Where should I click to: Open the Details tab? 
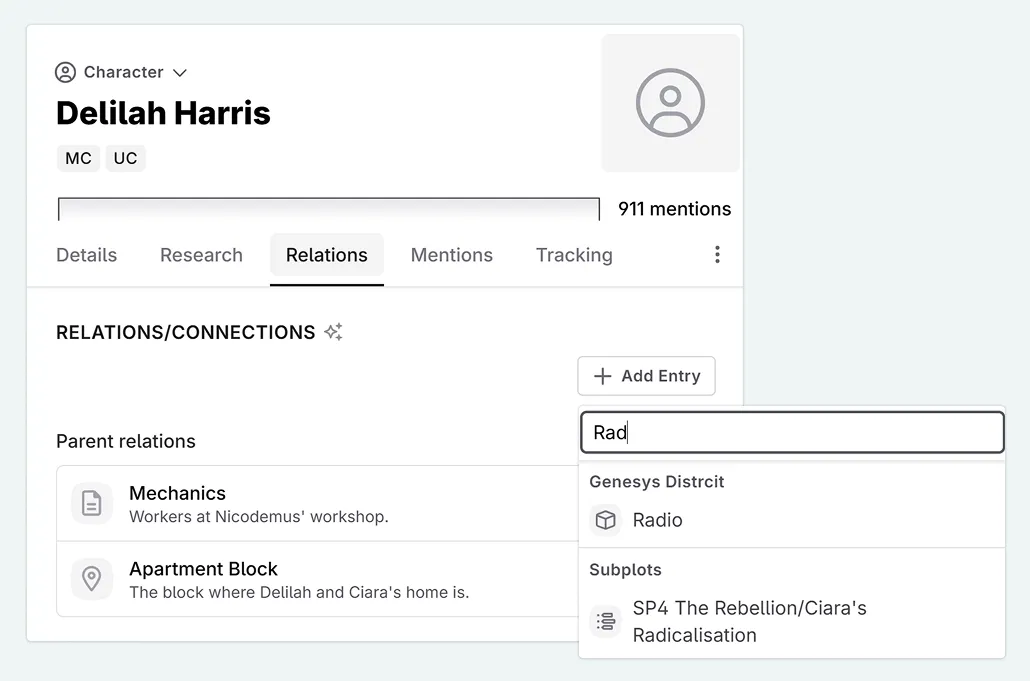[x=86, y=255]
